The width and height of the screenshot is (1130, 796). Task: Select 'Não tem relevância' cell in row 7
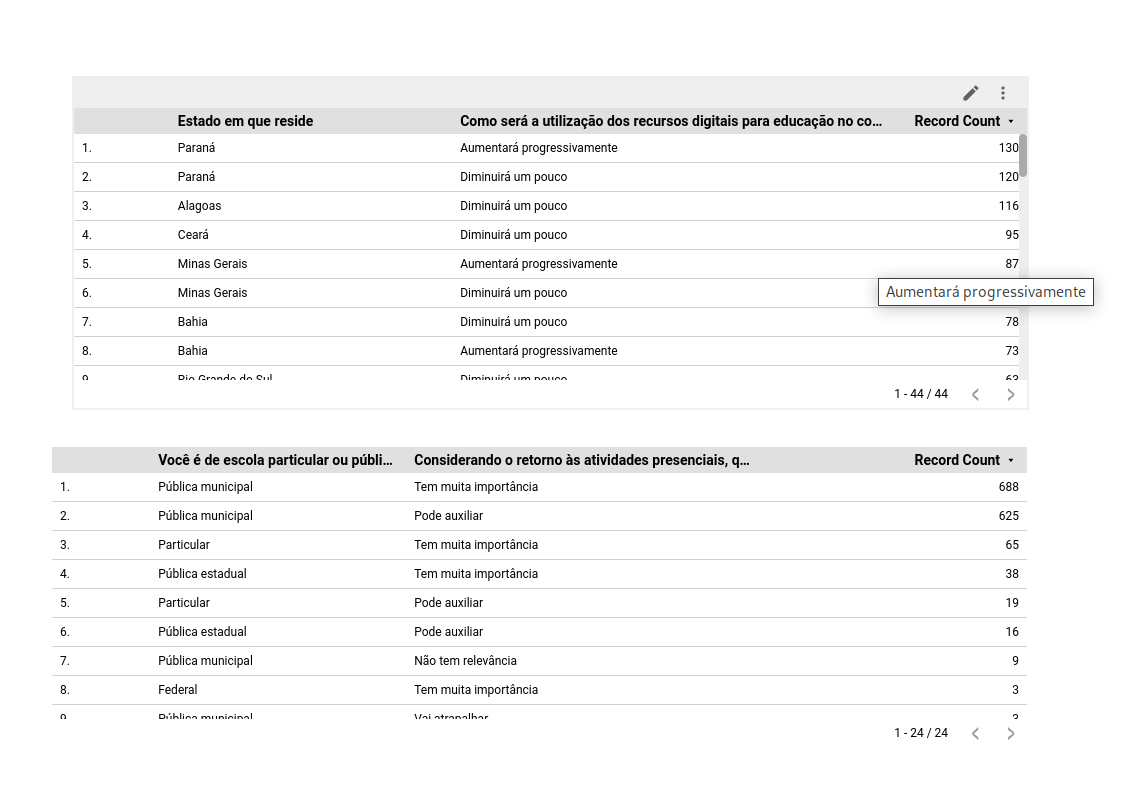(x=465, y=661)
